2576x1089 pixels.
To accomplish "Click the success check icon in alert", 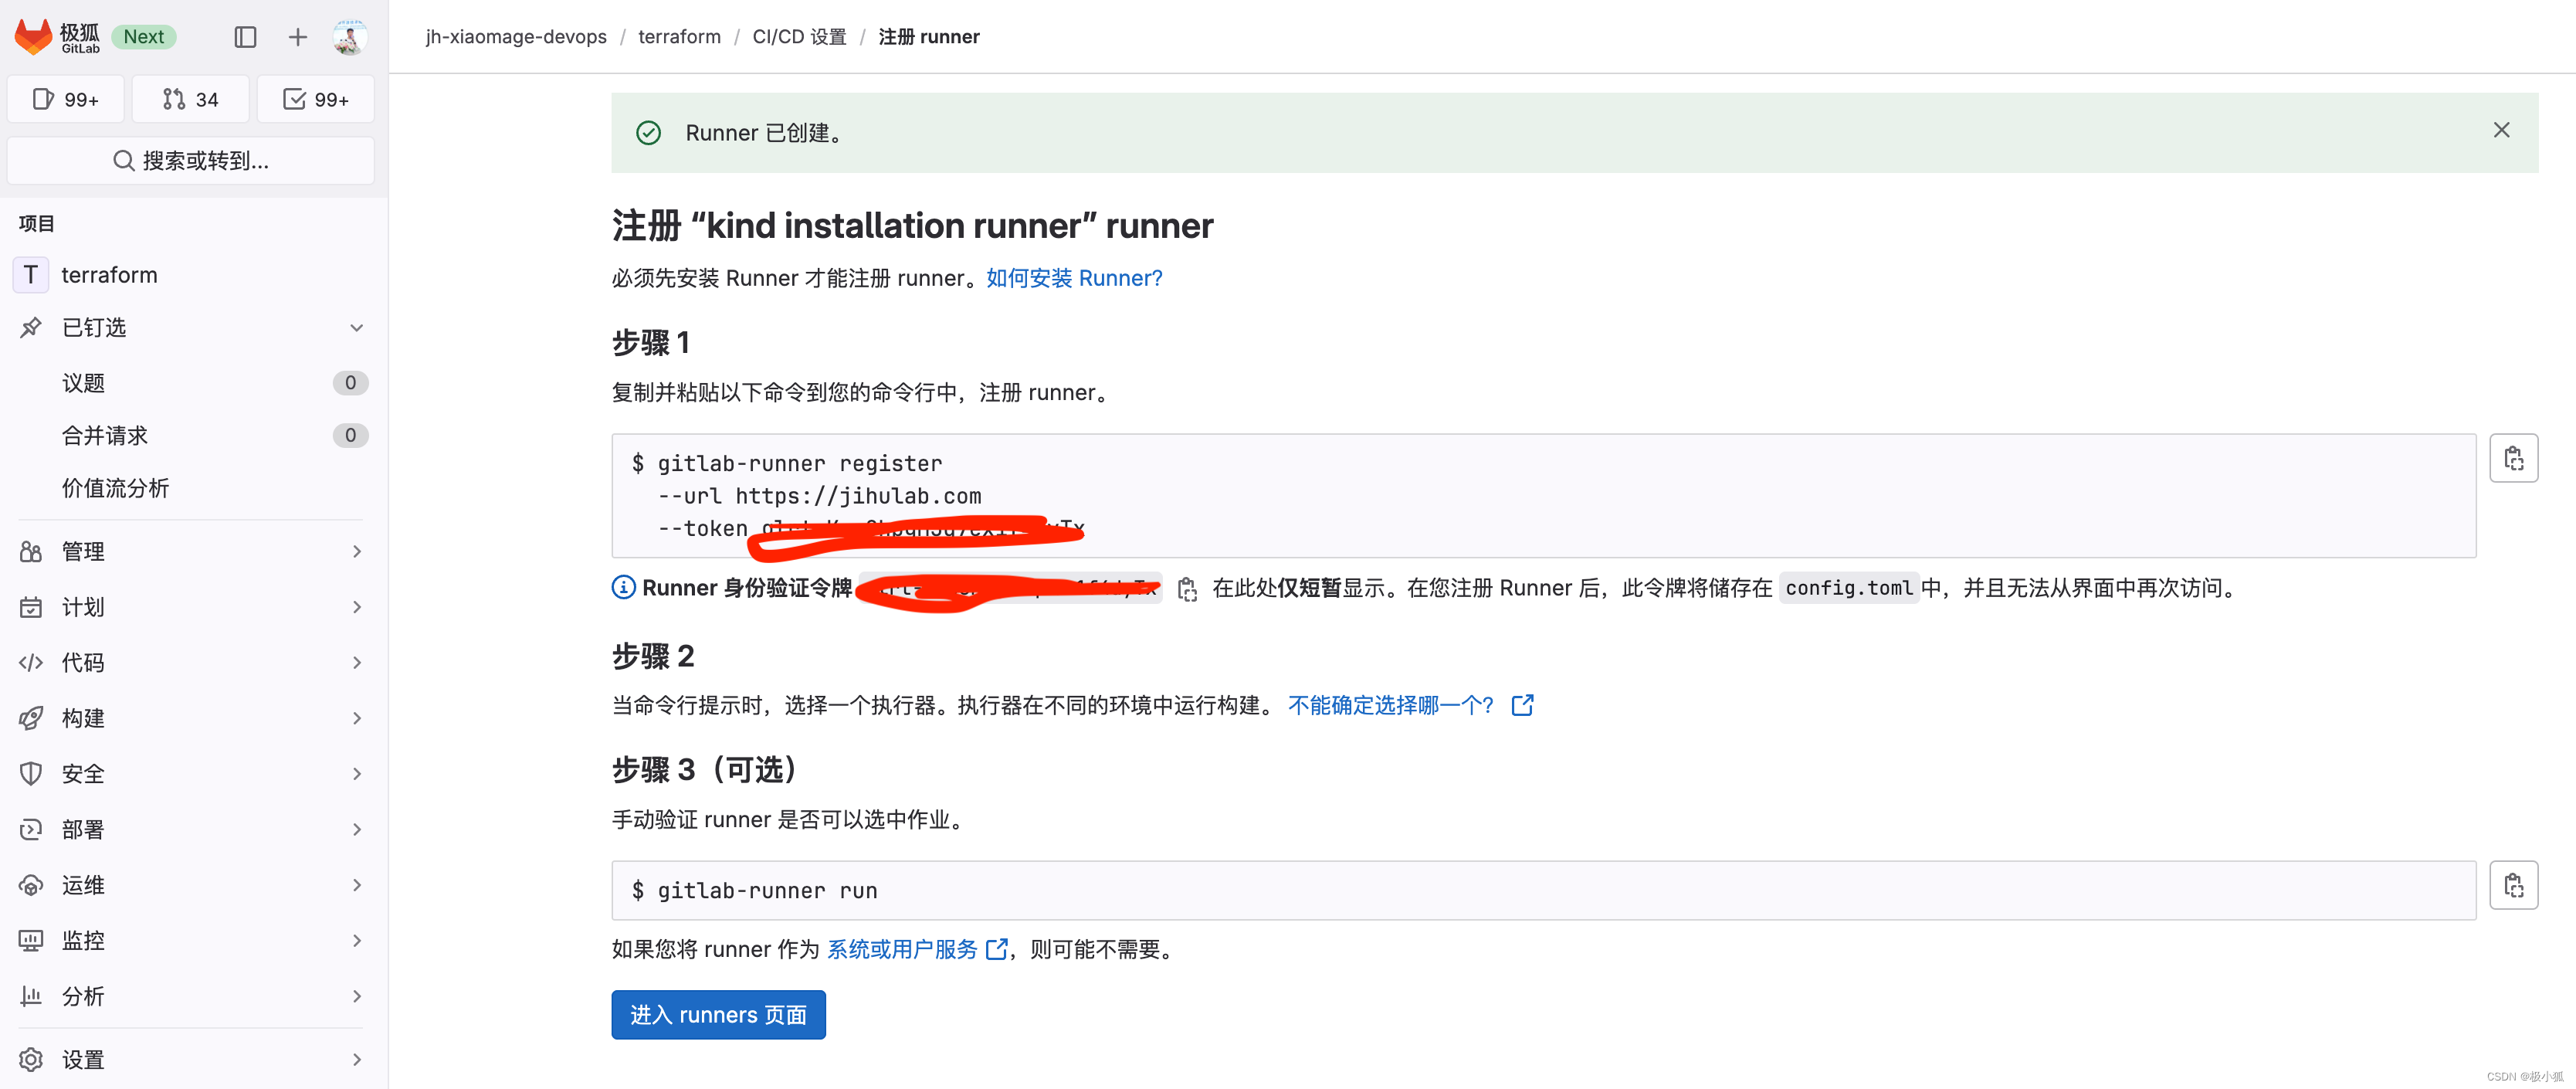I will 648,133.
